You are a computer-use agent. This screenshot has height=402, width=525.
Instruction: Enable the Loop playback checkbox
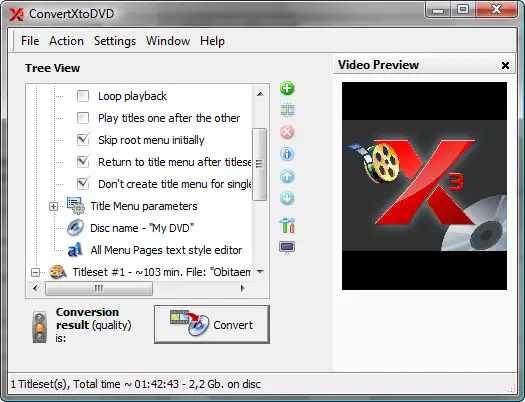coord(83,96)
